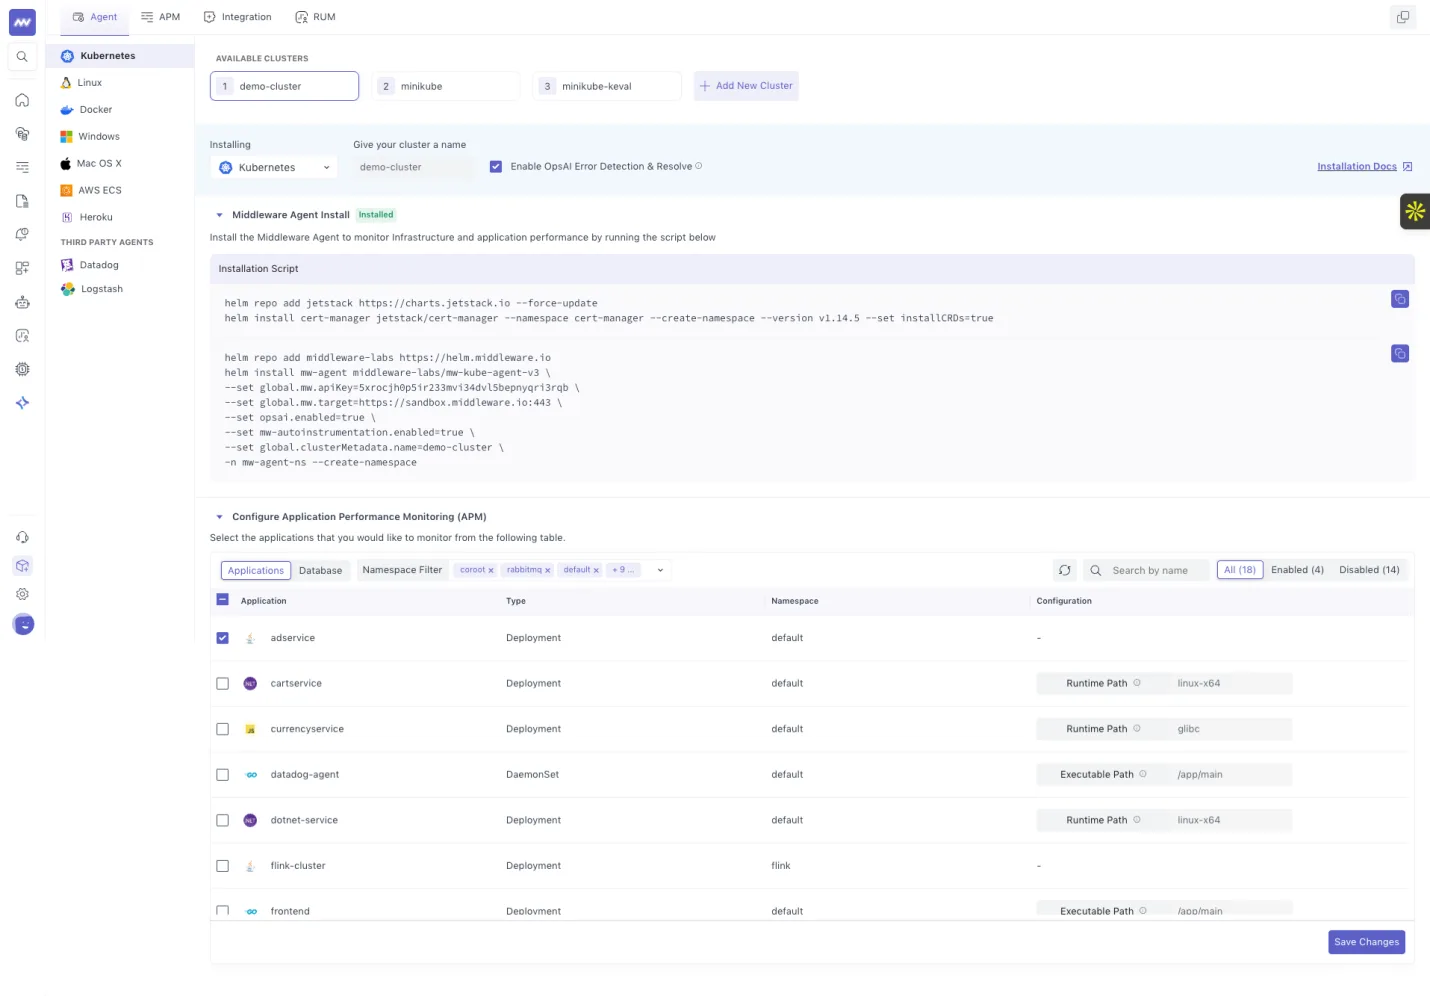Click info icon next to datadog-agent Executable Path
The image size is (1430, 996).
click(x=1143, y=774)
